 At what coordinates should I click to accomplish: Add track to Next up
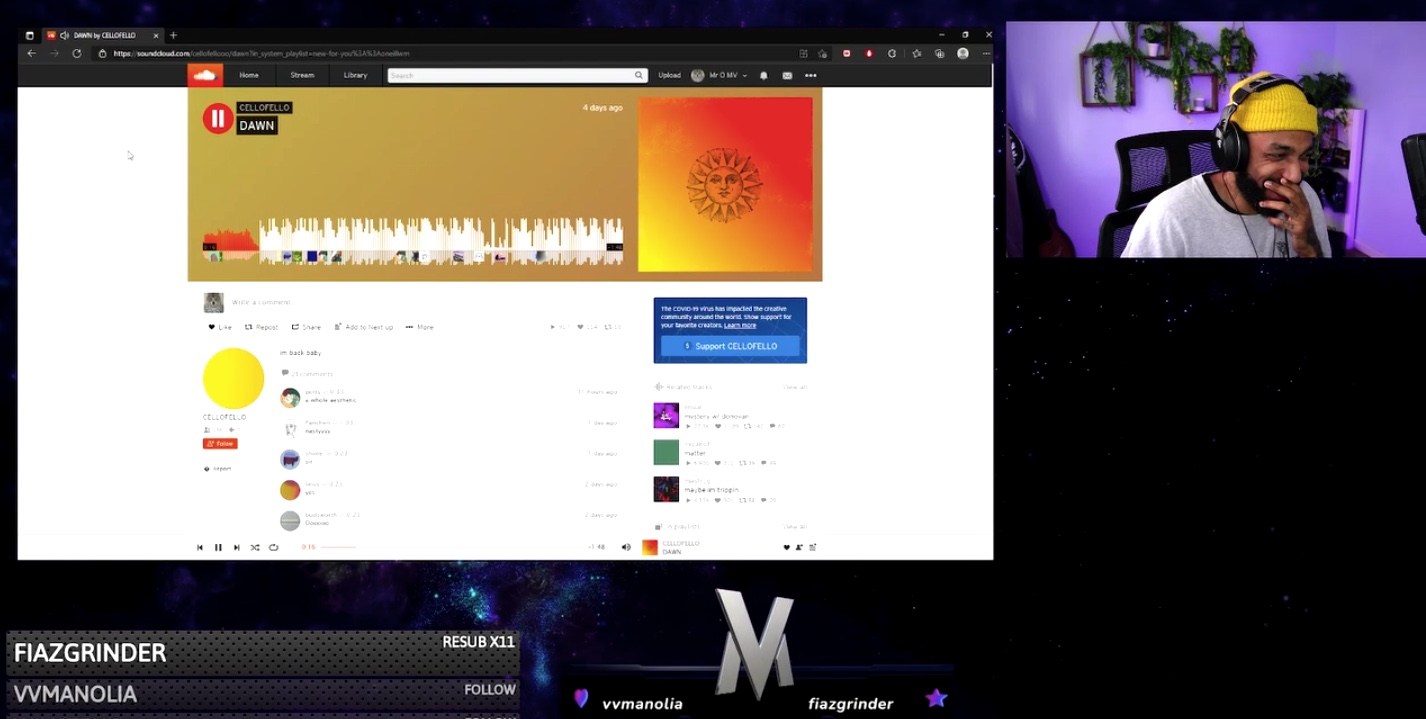coord(363,327)
